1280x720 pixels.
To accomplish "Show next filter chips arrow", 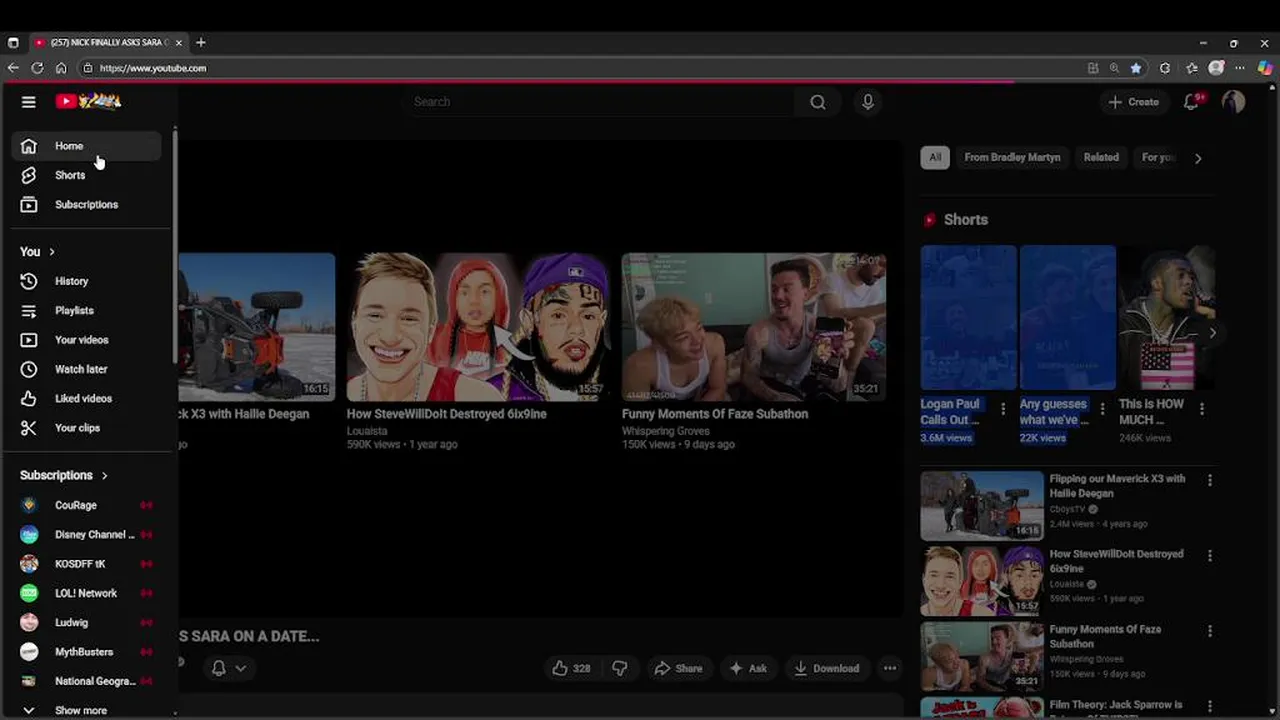I will [x=1198, y=158].
